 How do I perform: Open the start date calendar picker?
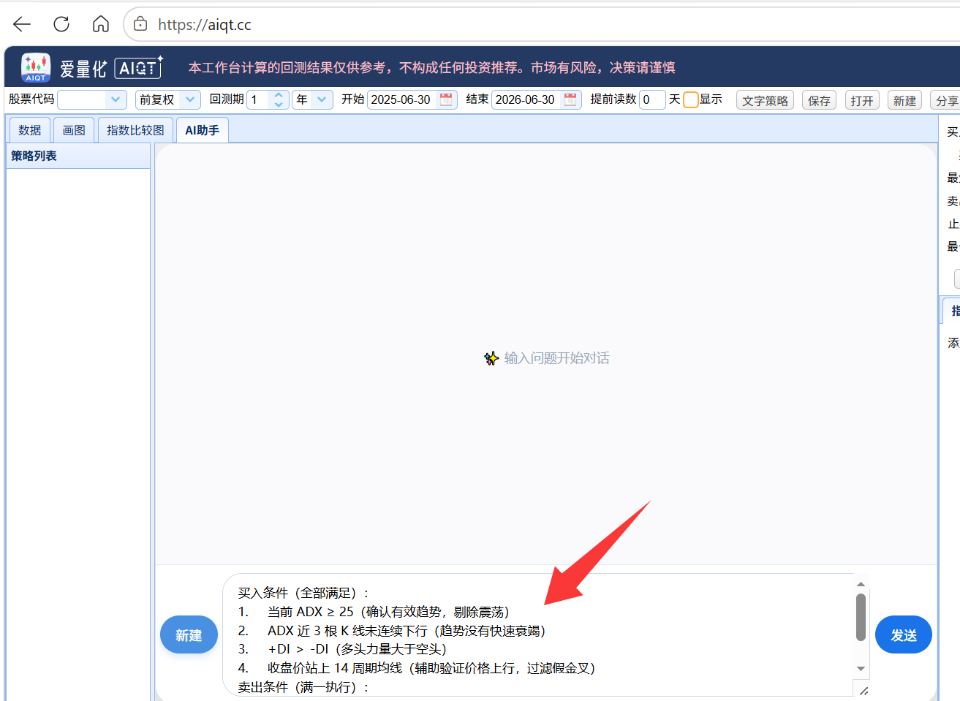point(446,99)
